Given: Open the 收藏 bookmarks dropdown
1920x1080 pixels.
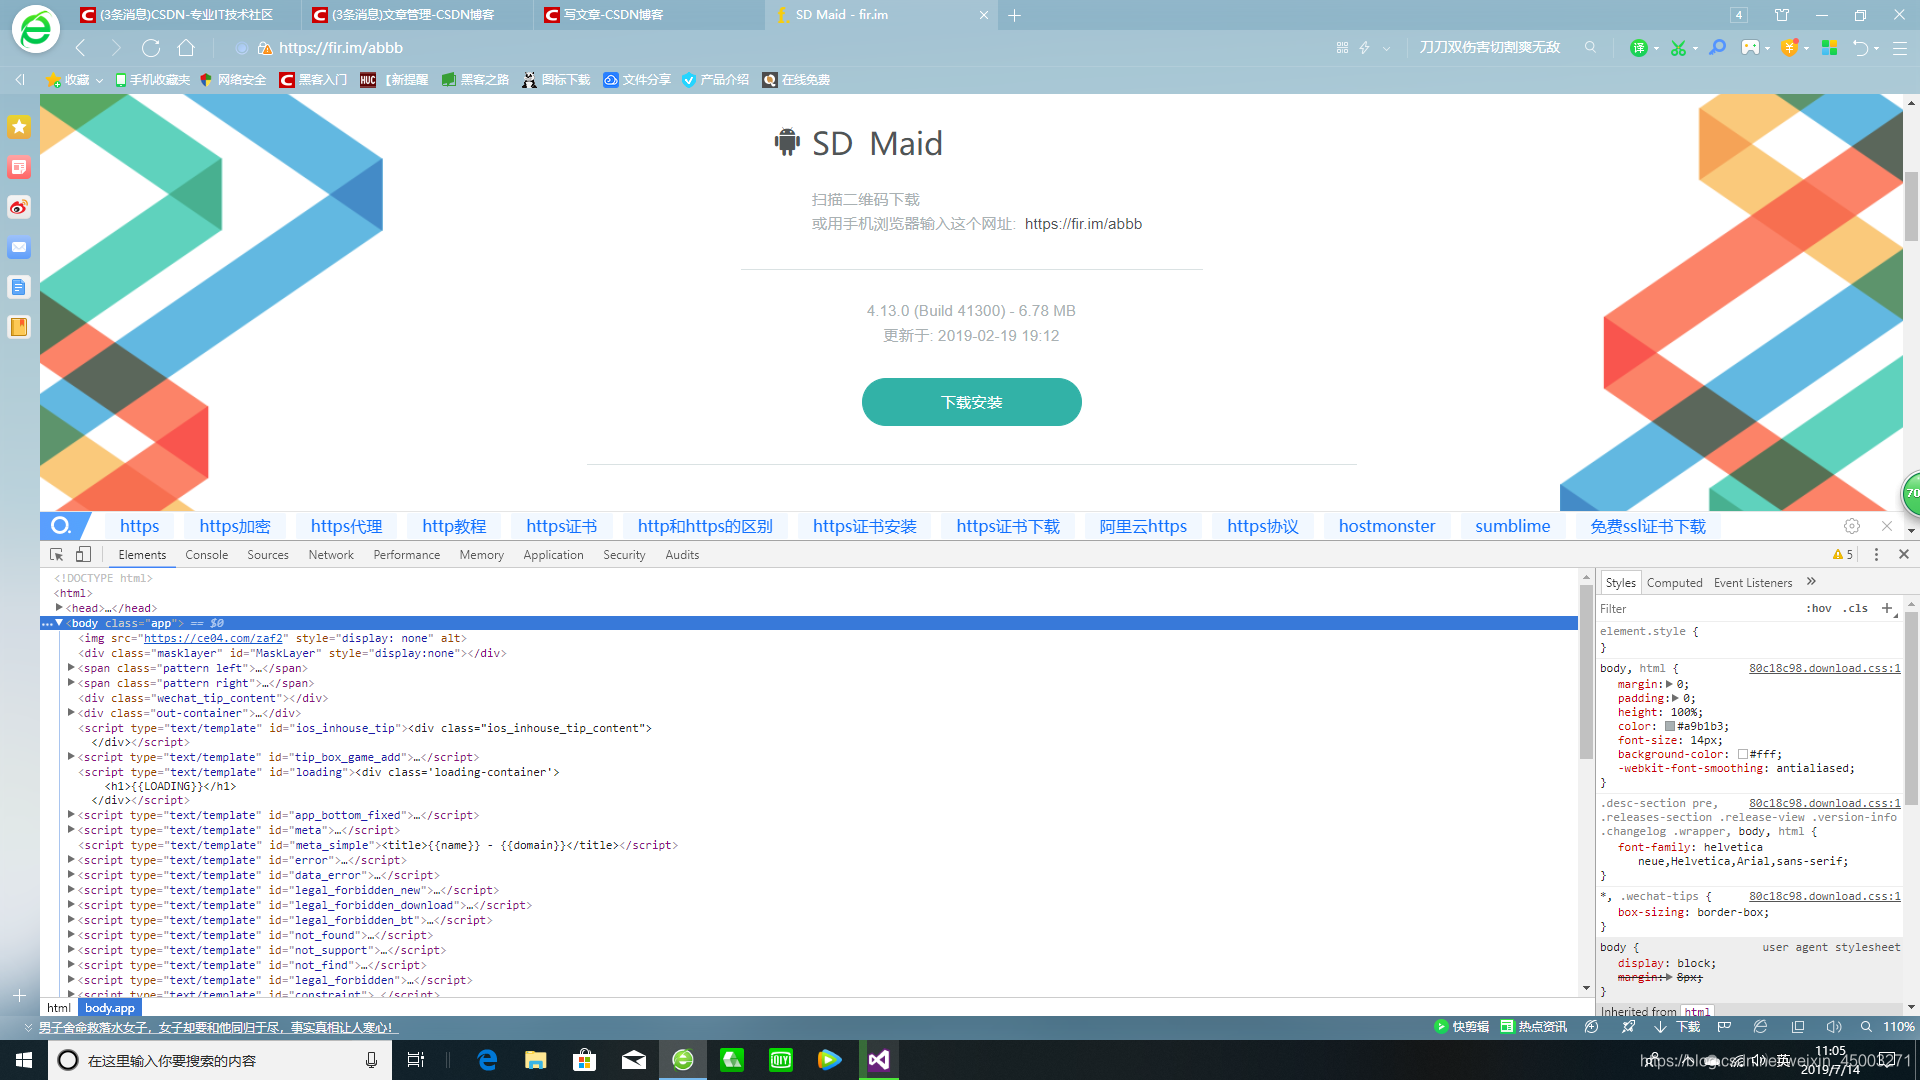Looking at the screenshot, I should pyautogui.click(x=75, y=80).
